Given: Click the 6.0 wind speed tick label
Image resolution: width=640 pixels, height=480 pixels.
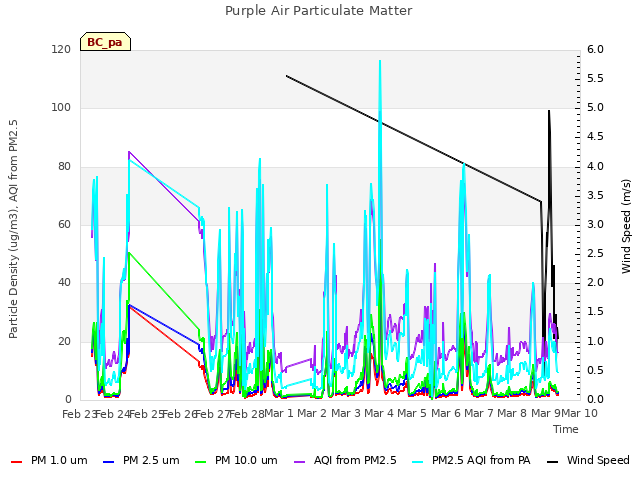Looking at the screenshot, I should 595,49.
